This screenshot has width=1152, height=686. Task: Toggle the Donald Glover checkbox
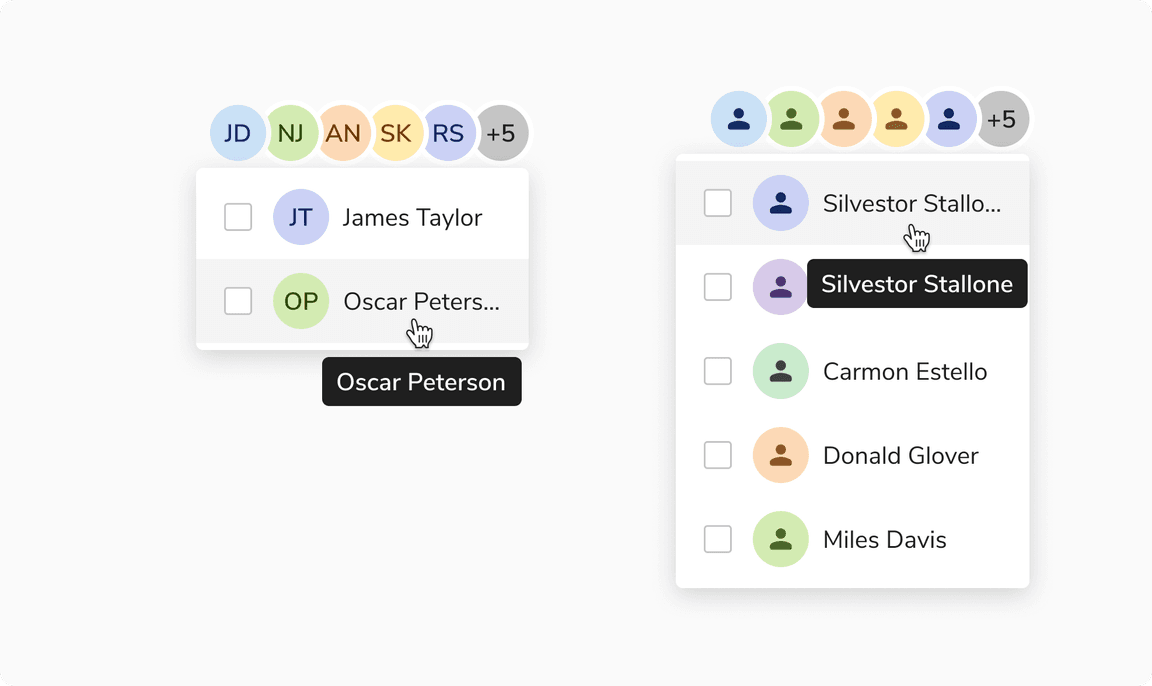coord(718,456)
